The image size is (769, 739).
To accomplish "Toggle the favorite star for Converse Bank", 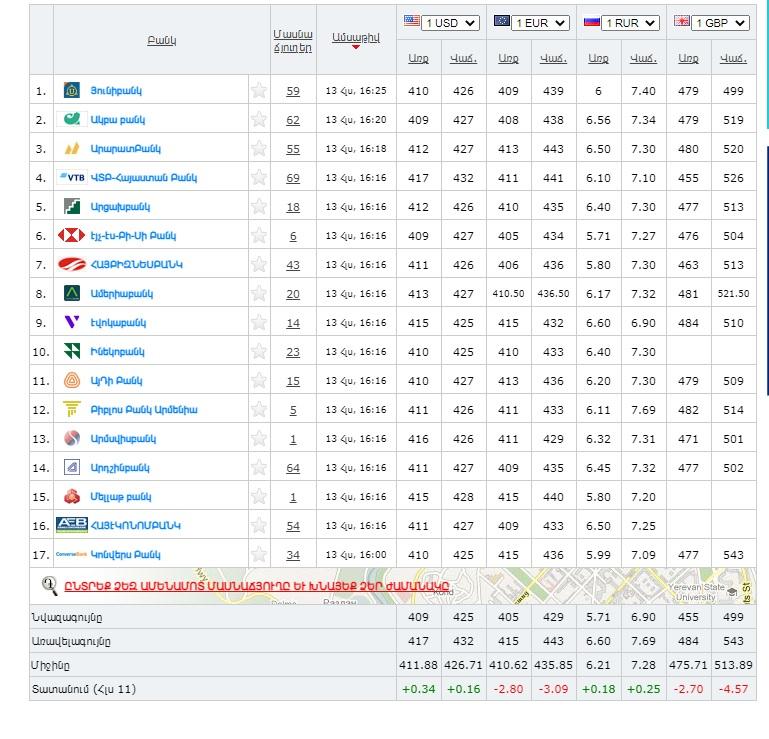I will coord(259,554).
